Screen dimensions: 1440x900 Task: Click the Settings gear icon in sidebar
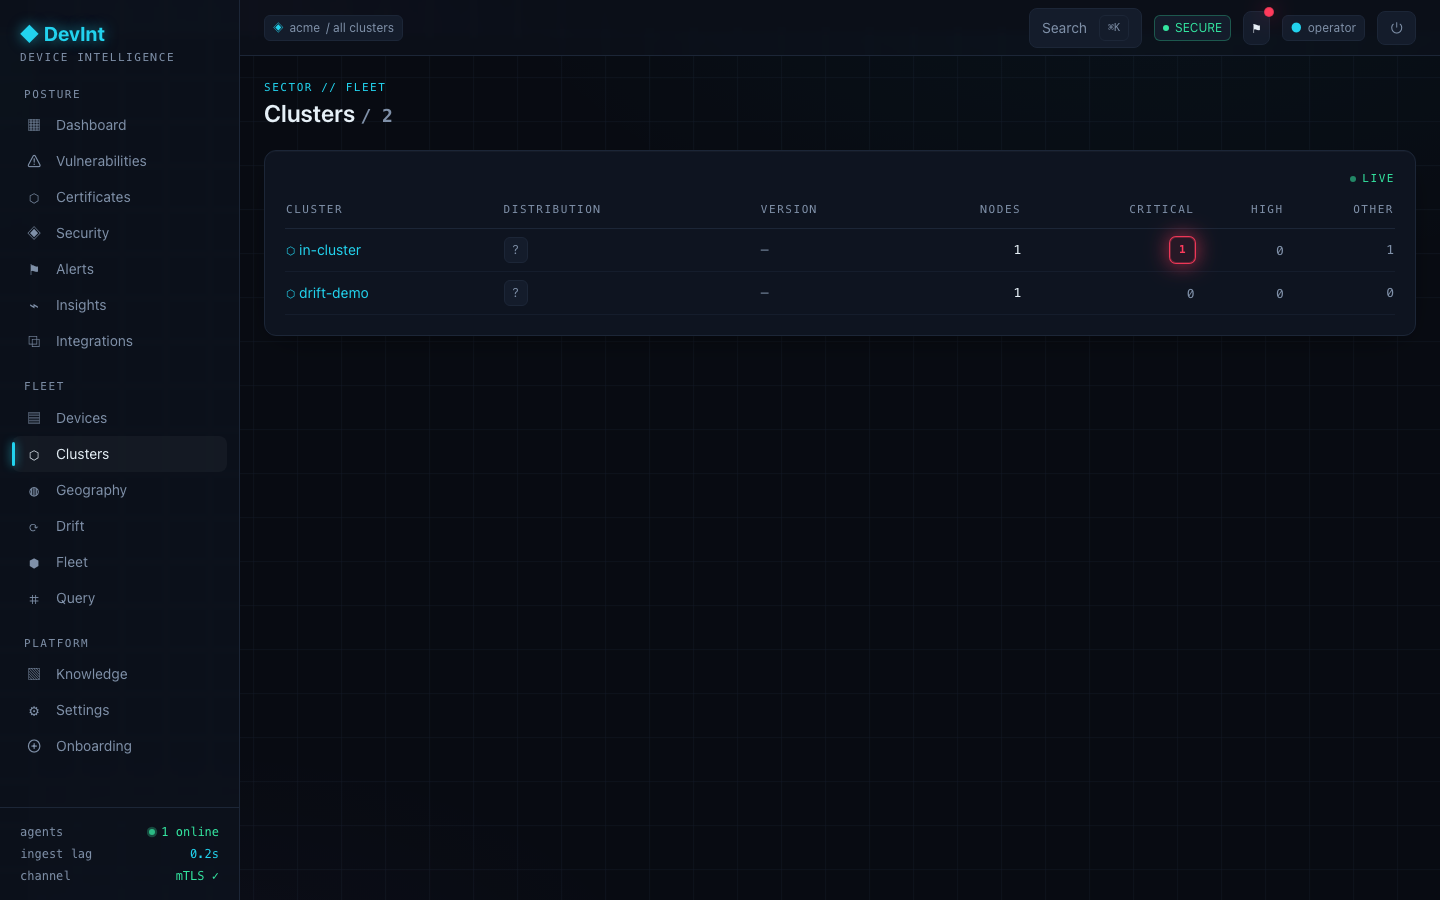[x=34, y=711]
